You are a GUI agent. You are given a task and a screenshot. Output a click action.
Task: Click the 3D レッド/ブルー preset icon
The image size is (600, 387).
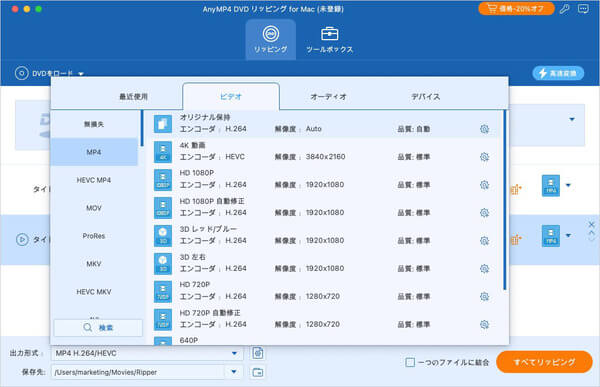(163, 235)
